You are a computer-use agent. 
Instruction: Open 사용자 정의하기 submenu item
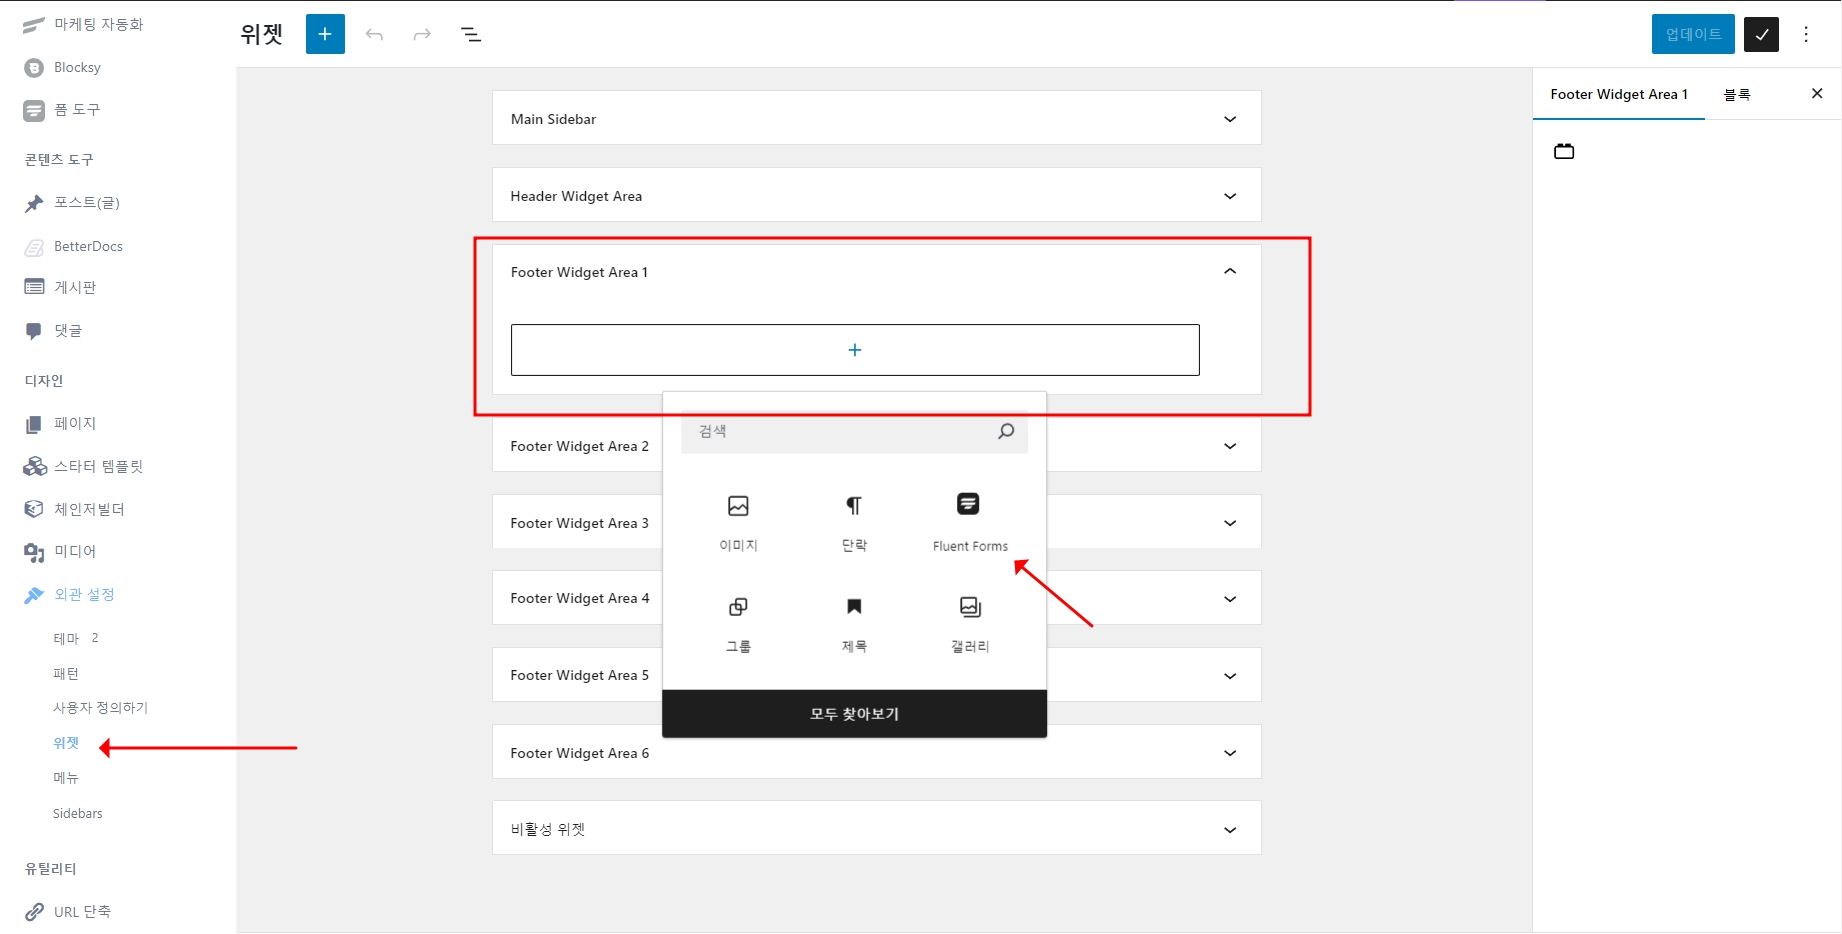click(100, 708)
